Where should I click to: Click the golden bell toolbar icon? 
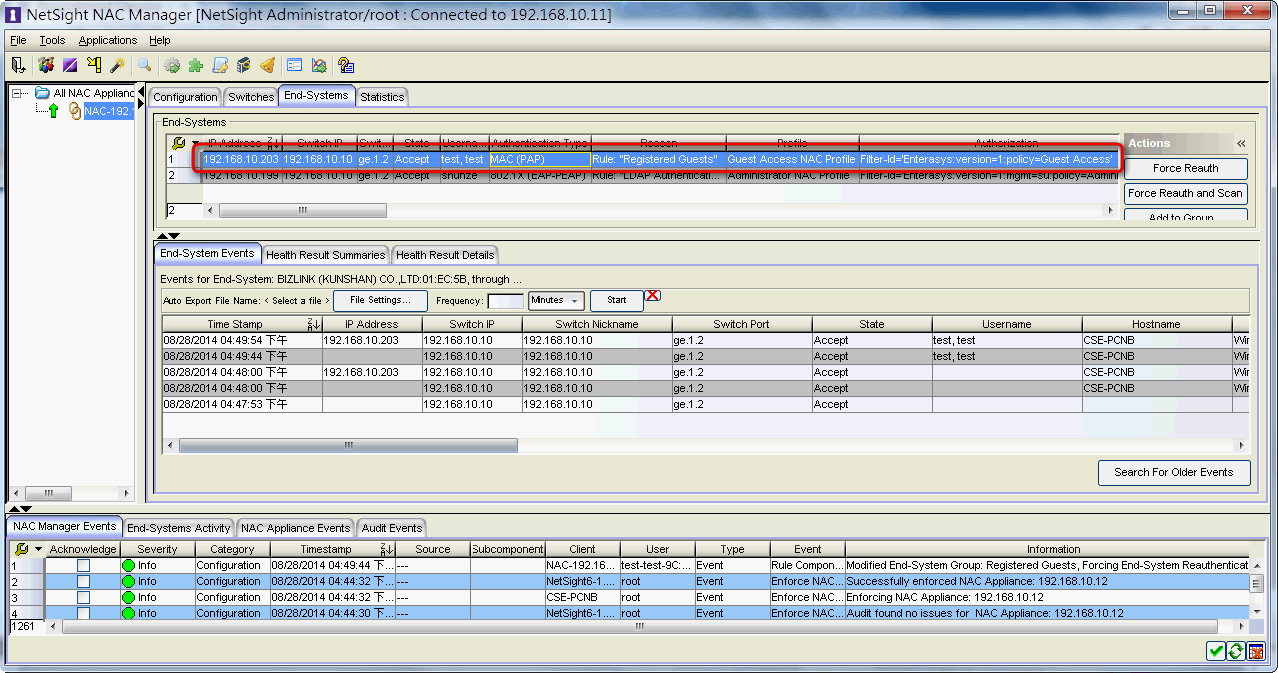click(267, 65)
